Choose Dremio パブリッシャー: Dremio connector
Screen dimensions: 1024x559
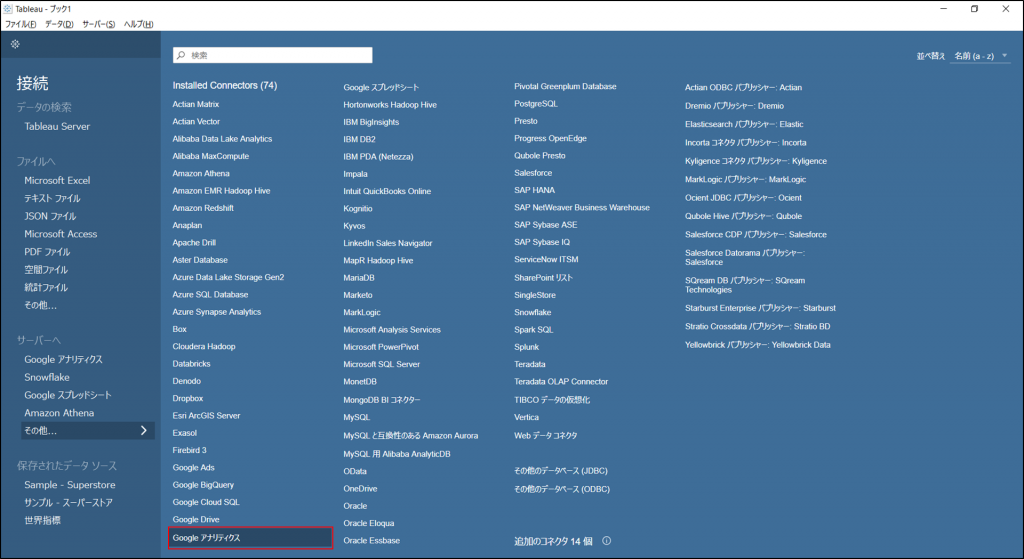(734, 106)
